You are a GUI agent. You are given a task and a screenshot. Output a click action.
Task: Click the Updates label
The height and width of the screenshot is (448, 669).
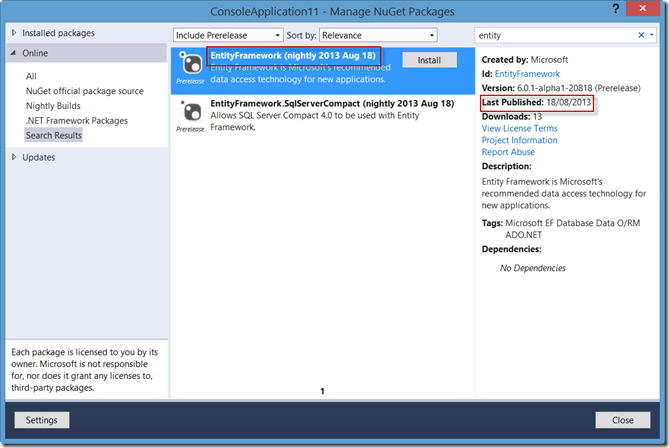(39, 157)
